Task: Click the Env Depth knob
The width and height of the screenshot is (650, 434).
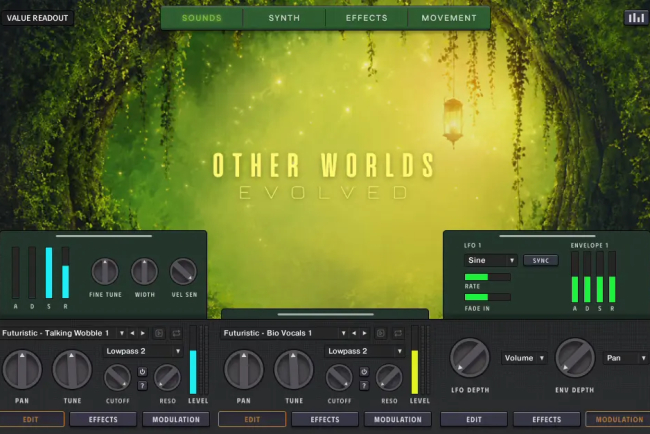Action: 575,358
